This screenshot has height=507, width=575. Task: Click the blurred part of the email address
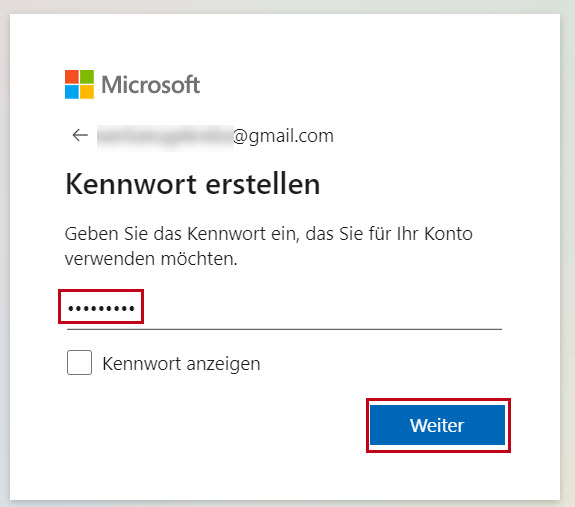tap(165, 137)
